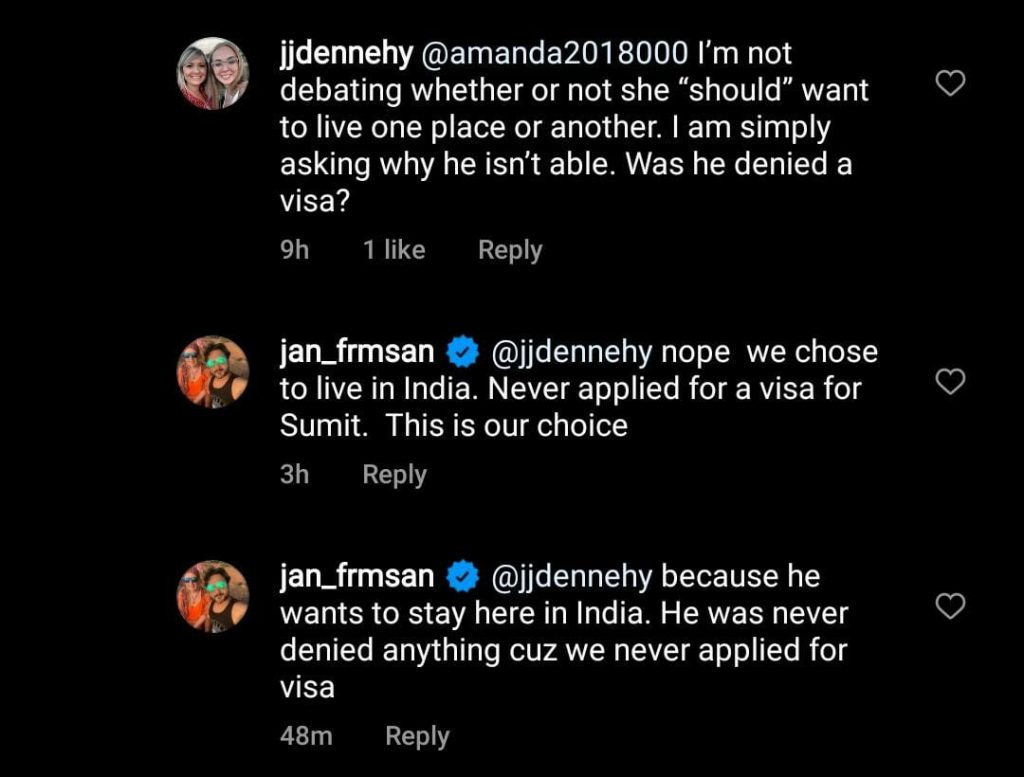
Task: Tap the heart on jan_frmsan's bottom comment
Action: click(950, 608)
